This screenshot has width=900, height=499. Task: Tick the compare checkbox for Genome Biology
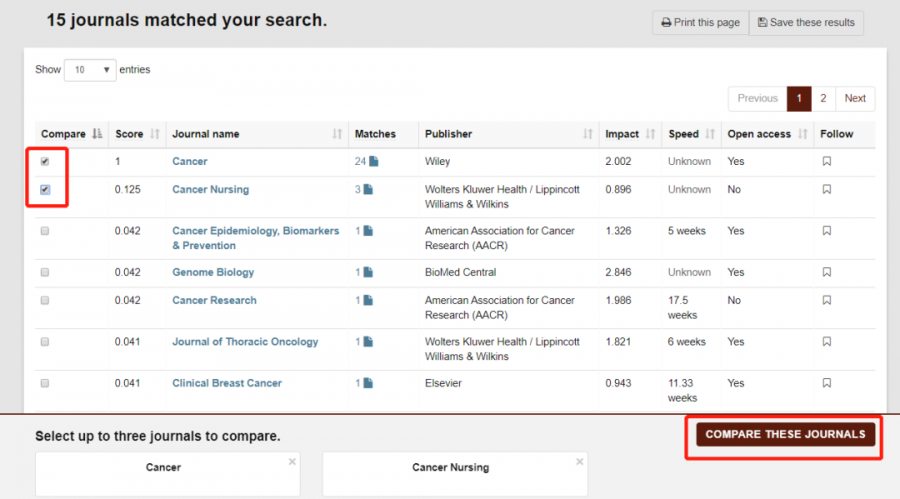[x=45, y=272]
